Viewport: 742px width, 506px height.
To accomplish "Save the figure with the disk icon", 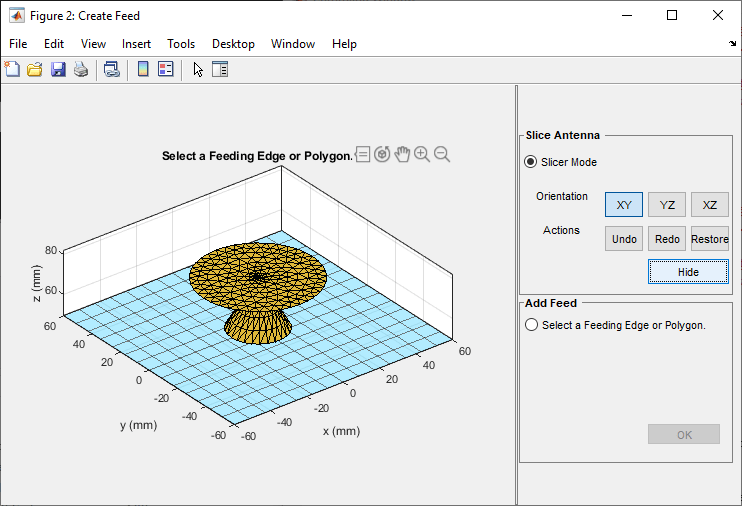I will [58, 69].
